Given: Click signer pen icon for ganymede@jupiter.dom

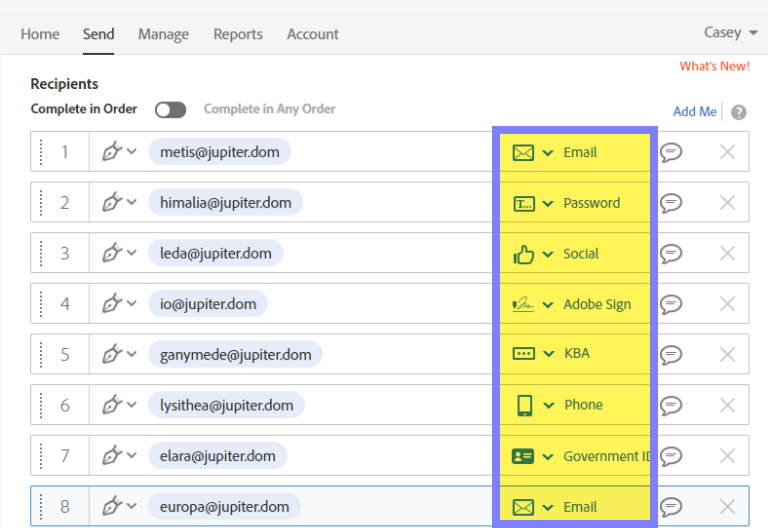Looking at the screenshot, I should 112,354.
